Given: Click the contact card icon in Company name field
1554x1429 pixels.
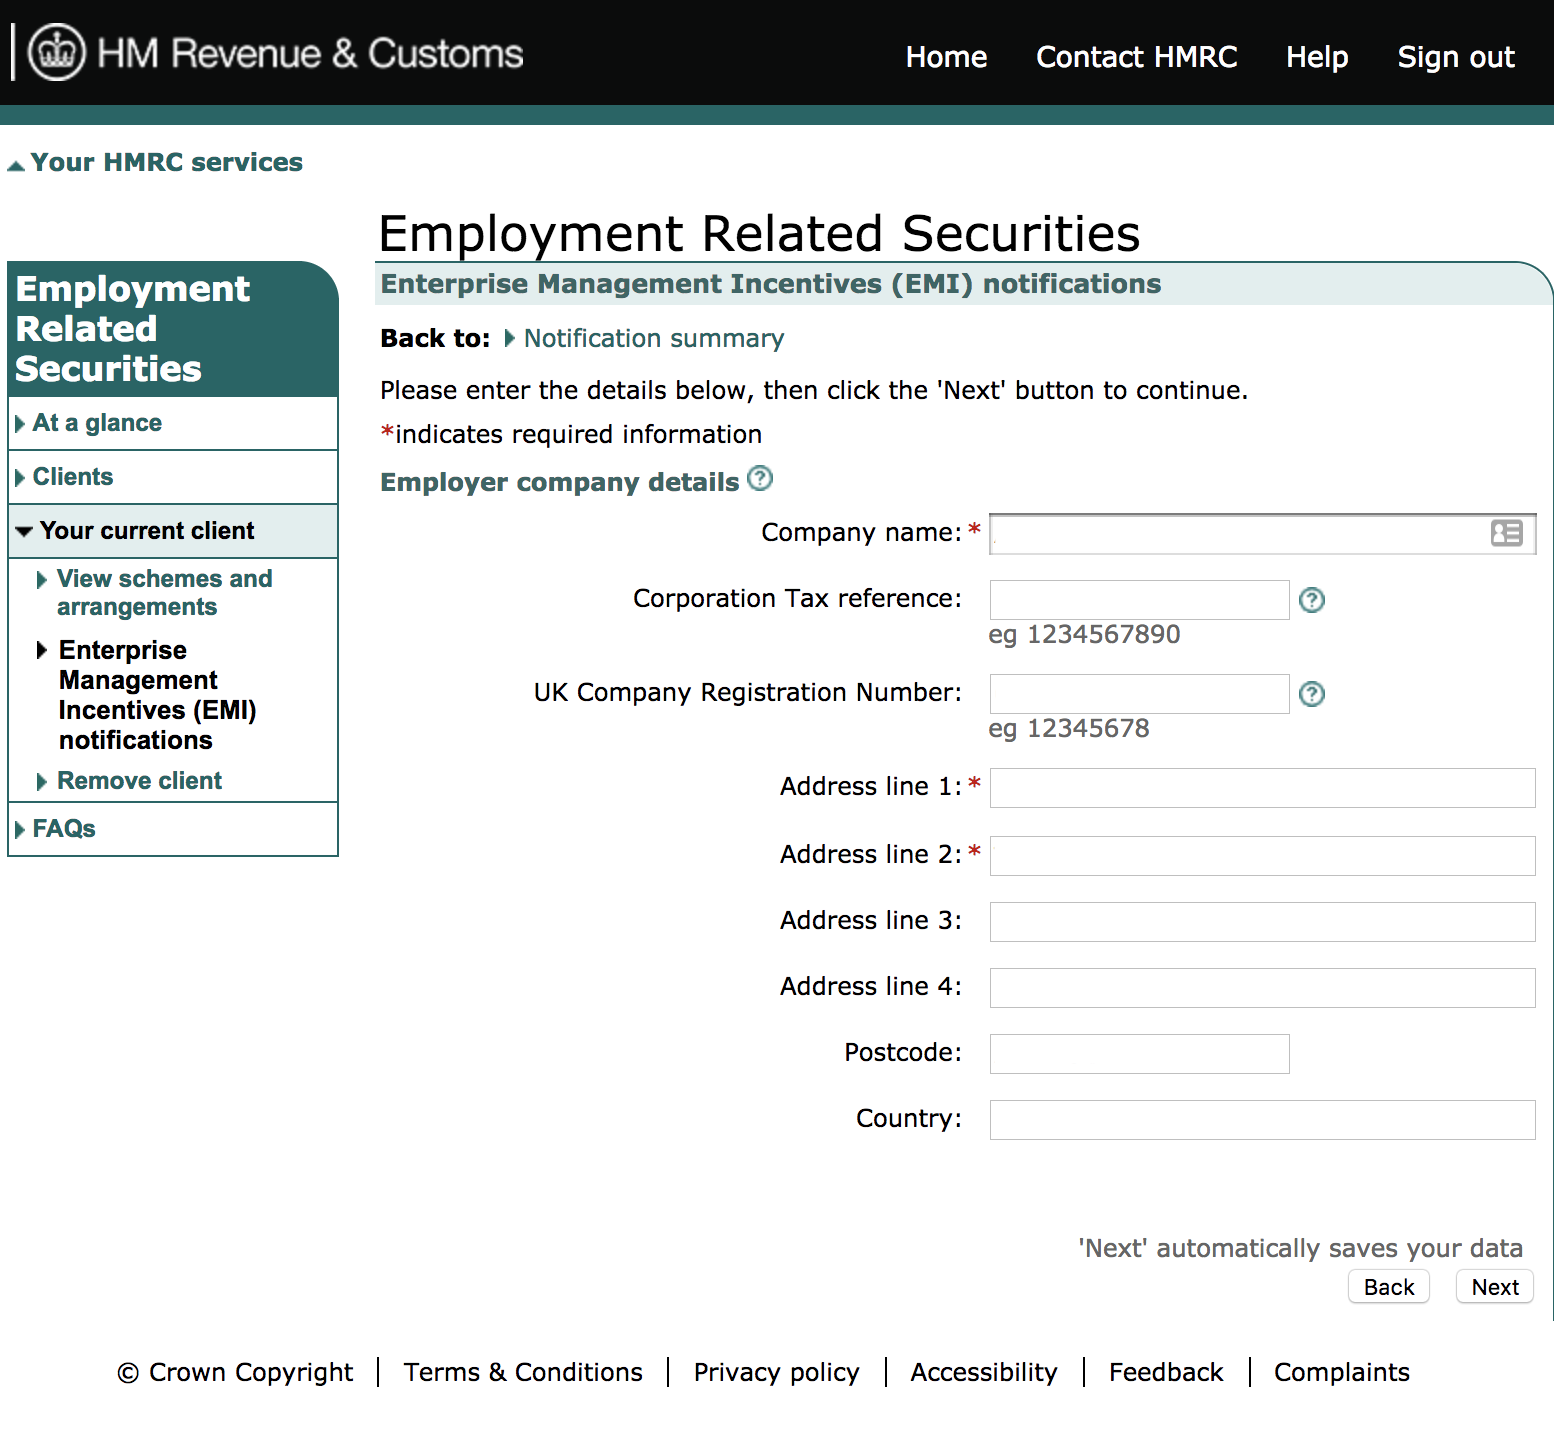Looking at the screenshot, I should (1507, 533).
